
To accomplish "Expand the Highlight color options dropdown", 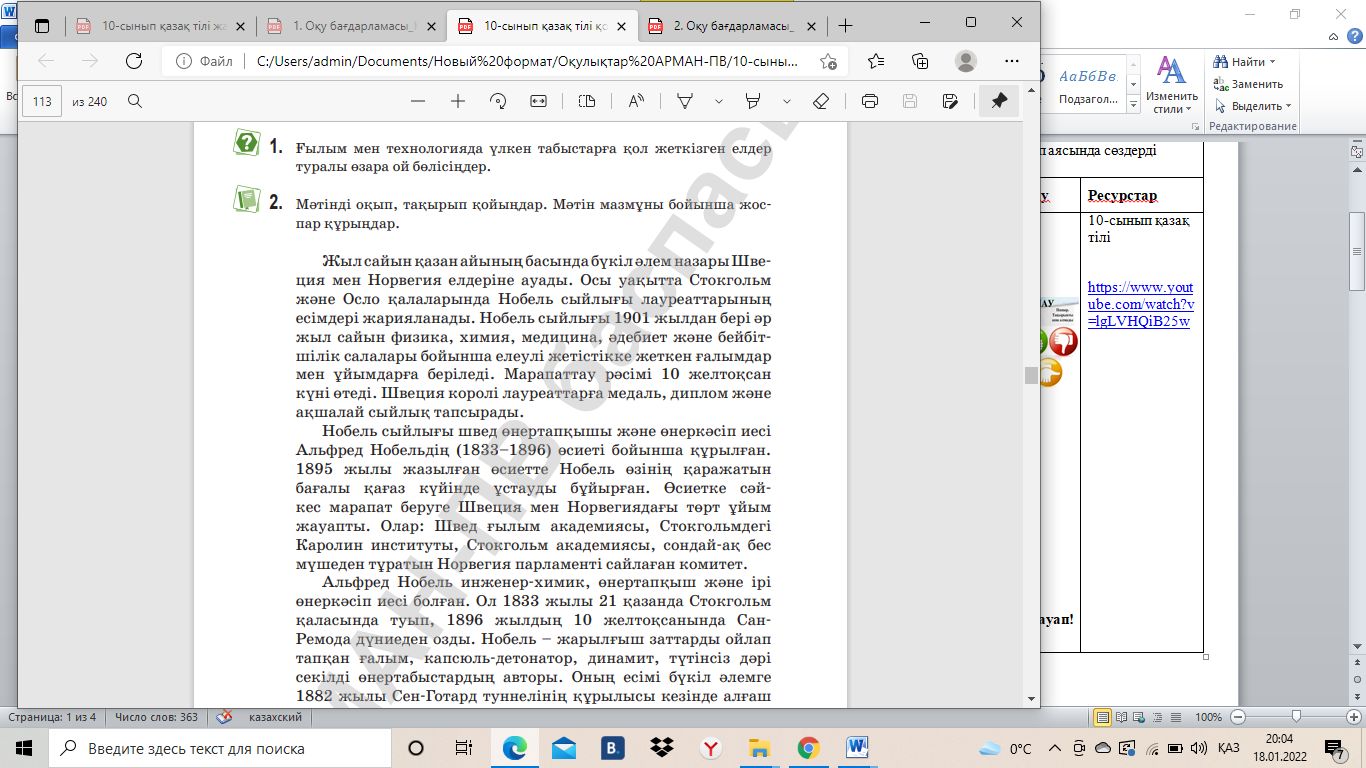I will coord(787,101).
